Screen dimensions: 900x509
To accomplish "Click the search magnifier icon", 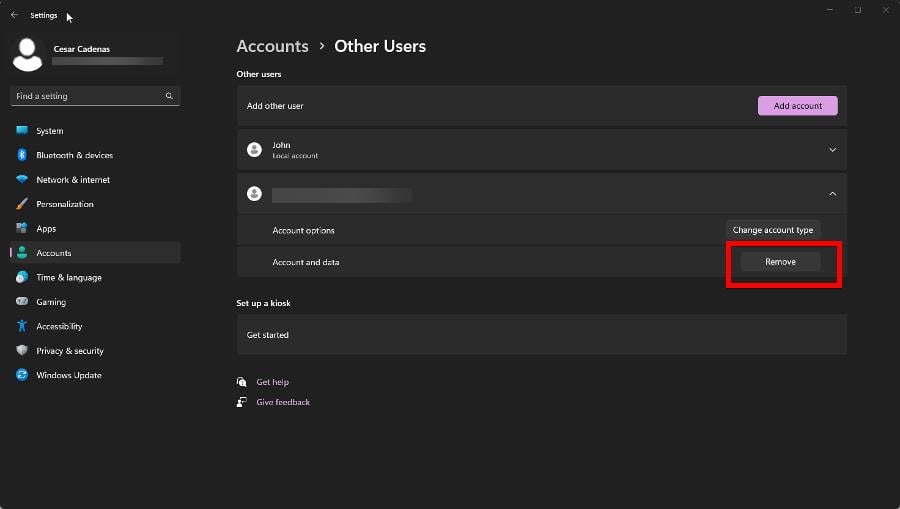I will click(169, 96).
